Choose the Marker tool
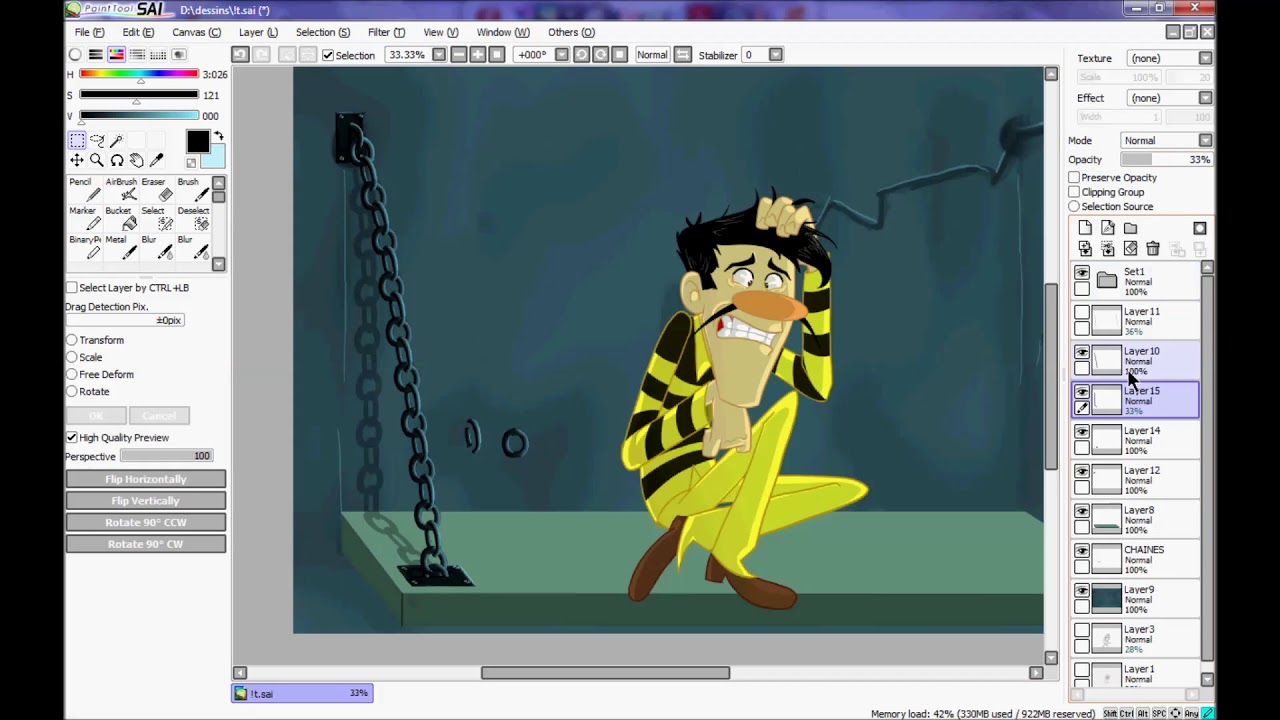 coord(83,218)
